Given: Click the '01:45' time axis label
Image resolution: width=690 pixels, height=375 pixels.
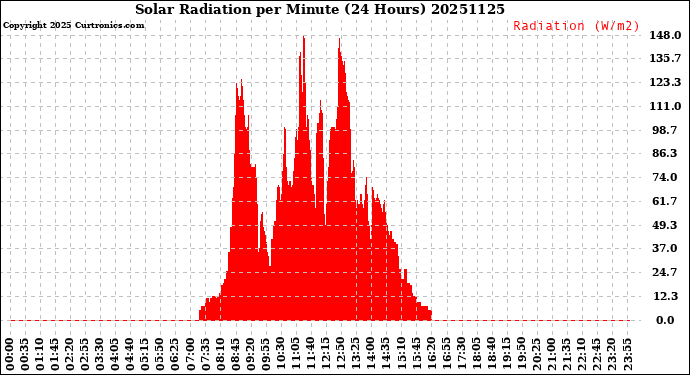Looking at the screenshot, I should click(55, 355).
